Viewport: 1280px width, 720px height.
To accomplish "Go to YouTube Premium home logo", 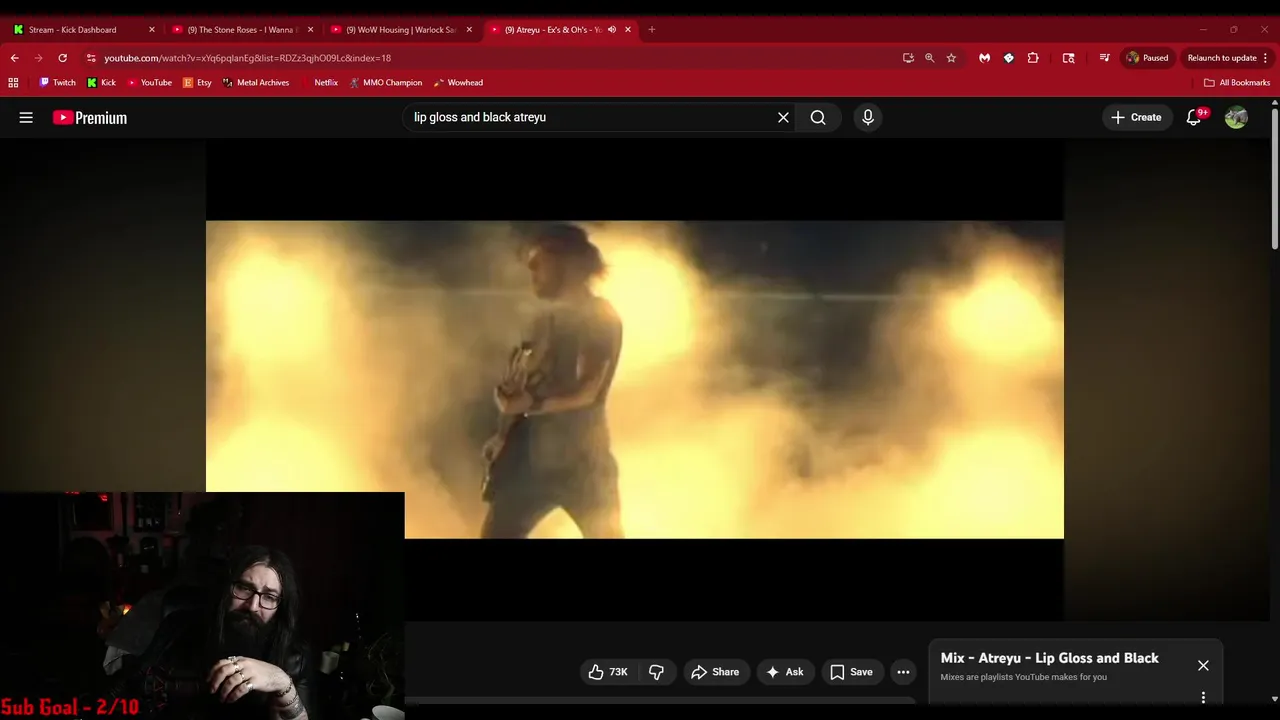I will coord(90,118).
